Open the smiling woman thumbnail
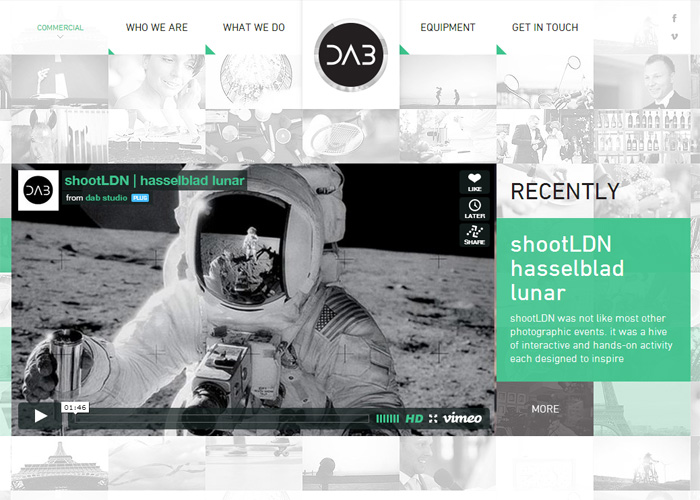This screenshot has width=700, height=500. [157, 81]
